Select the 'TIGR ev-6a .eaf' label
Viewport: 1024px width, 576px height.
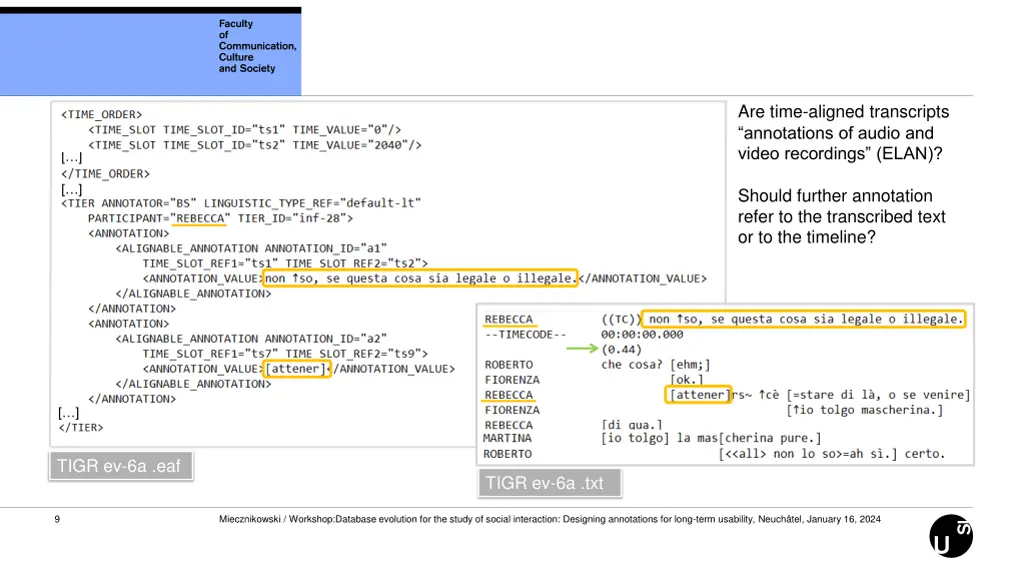click(x=121, y=466)
